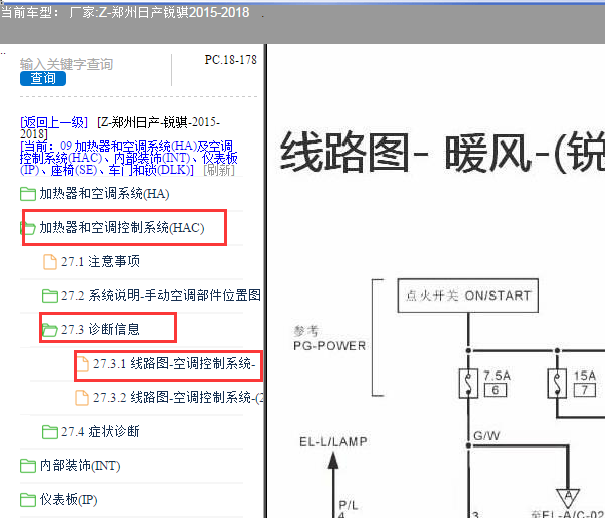
Task: Click the G/W wire color label
Action: click(x=487, y=436)
